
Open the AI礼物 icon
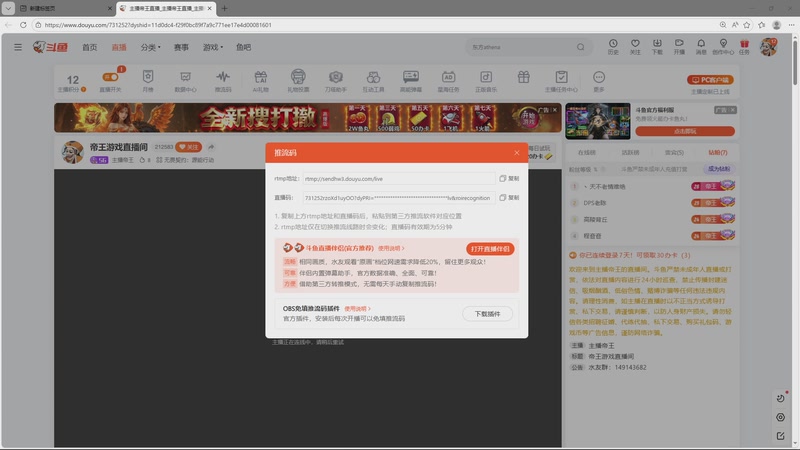[x=260, y=81]
